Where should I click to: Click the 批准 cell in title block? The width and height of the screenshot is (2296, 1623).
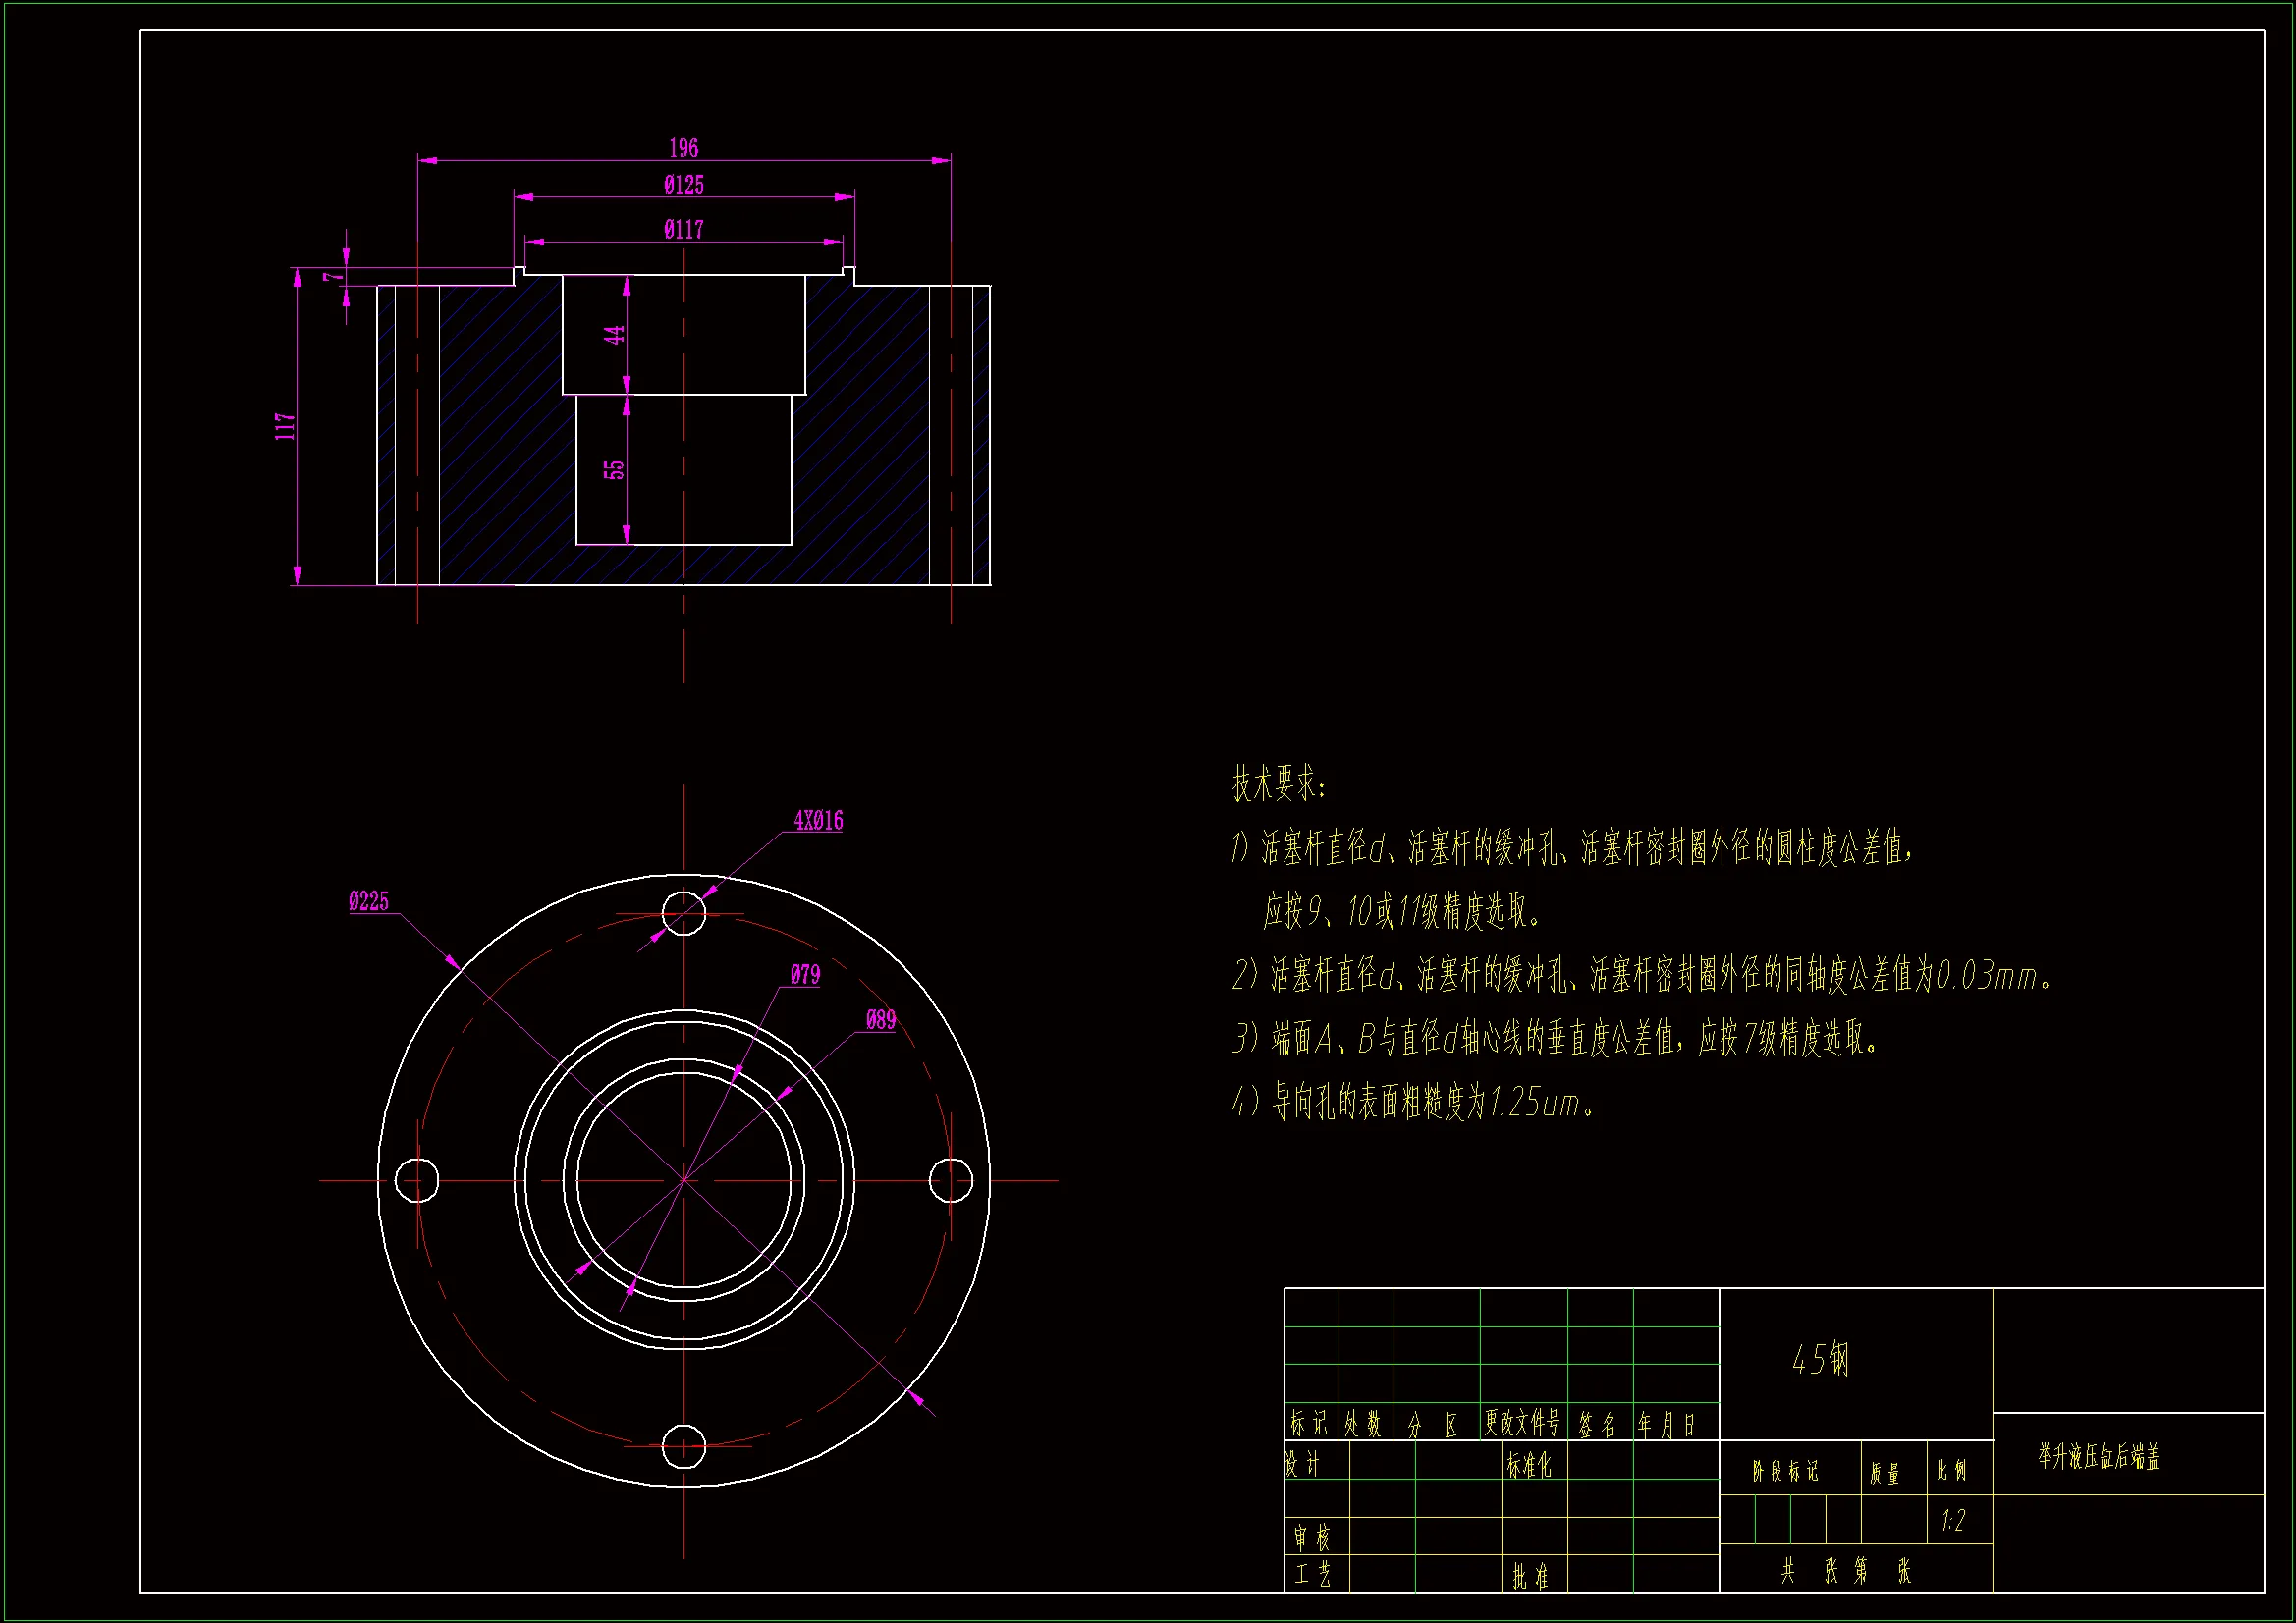[x=1530, y=1577]
